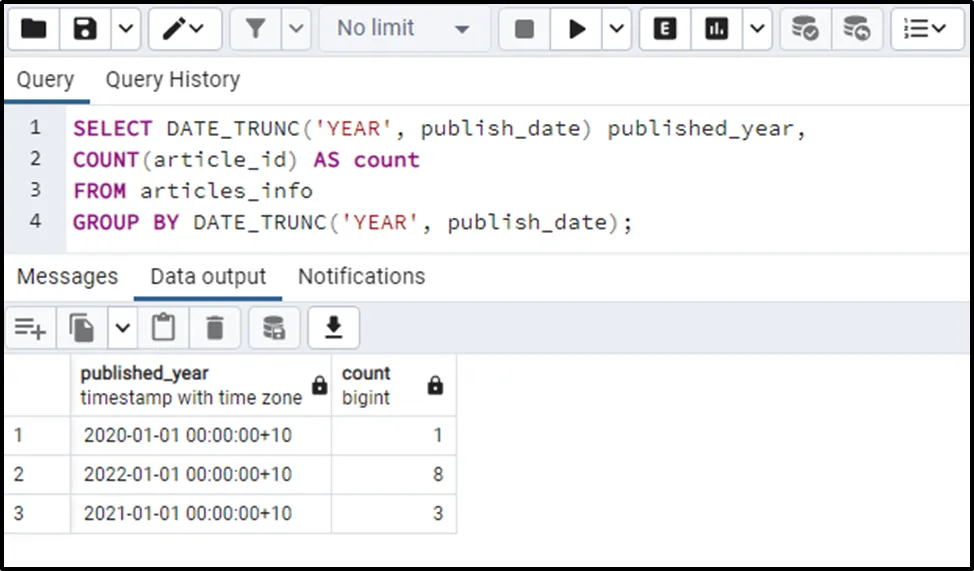974x571 pixels.
Task: Open the Messages tab
Action: (67, 277)
